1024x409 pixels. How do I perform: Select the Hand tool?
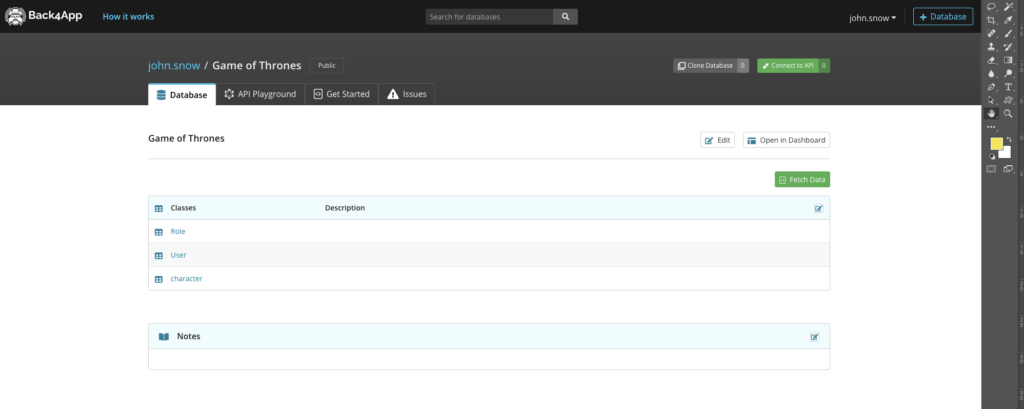point(991,114)
